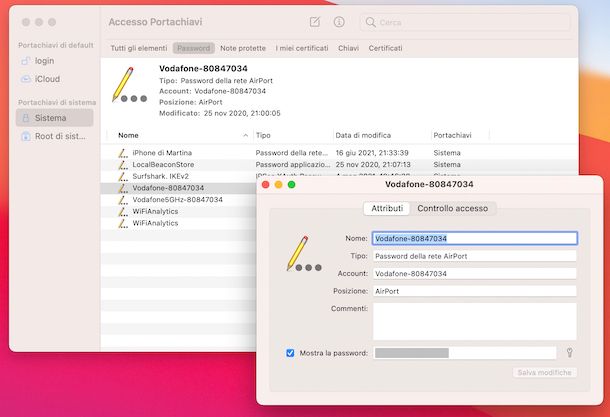Click pencil icon of Vodafone5GHz-80847034 row

pos(123,200)
